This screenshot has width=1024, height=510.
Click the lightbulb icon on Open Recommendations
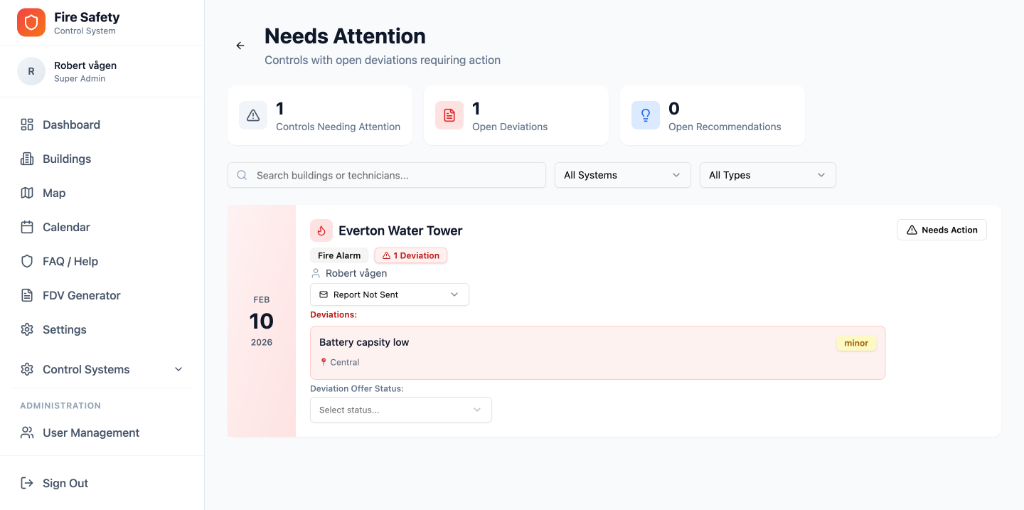tap(645, 116)
